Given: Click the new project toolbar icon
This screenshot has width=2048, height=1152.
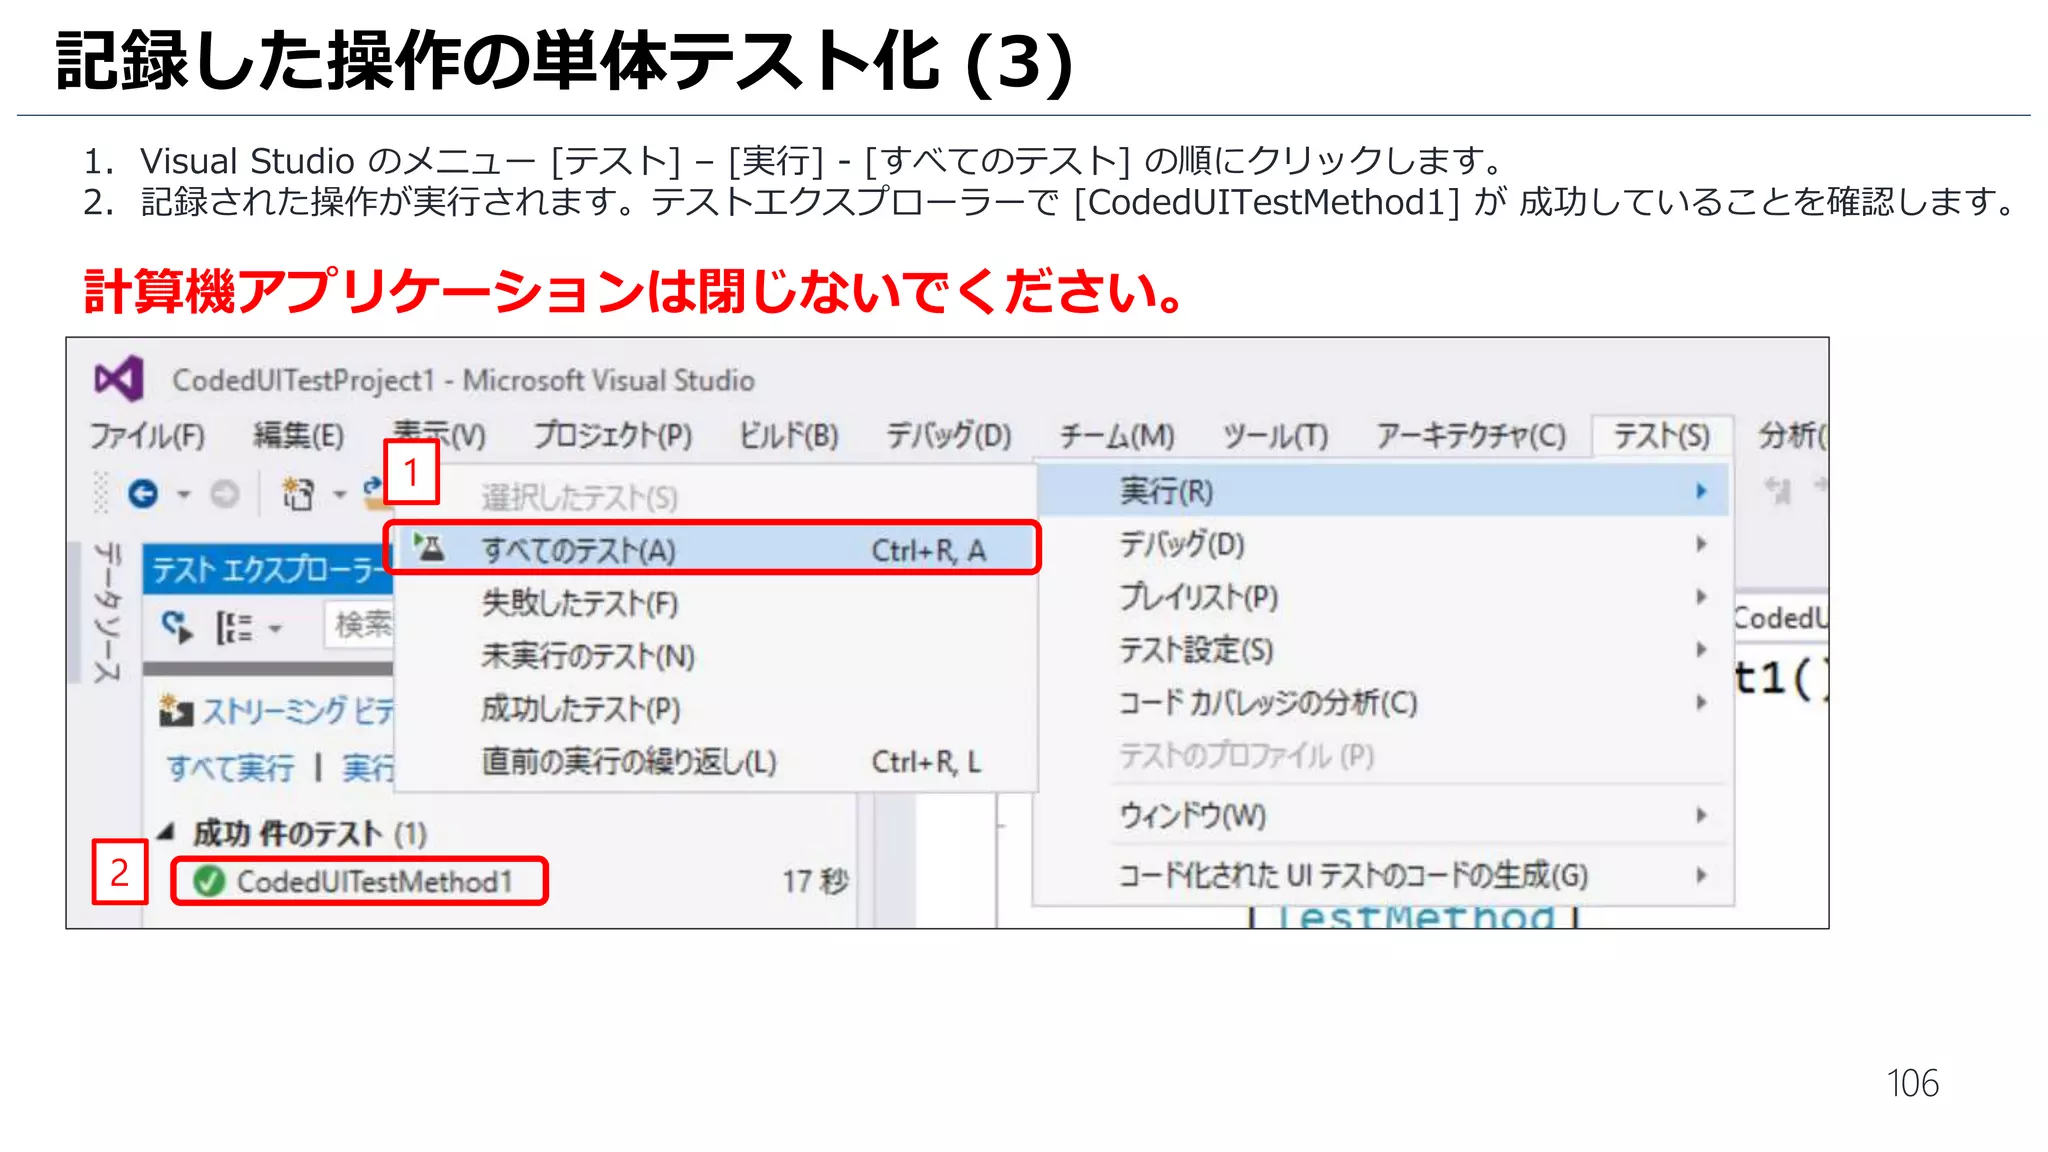Looking at the screenshot, I should tap(298, 494).
